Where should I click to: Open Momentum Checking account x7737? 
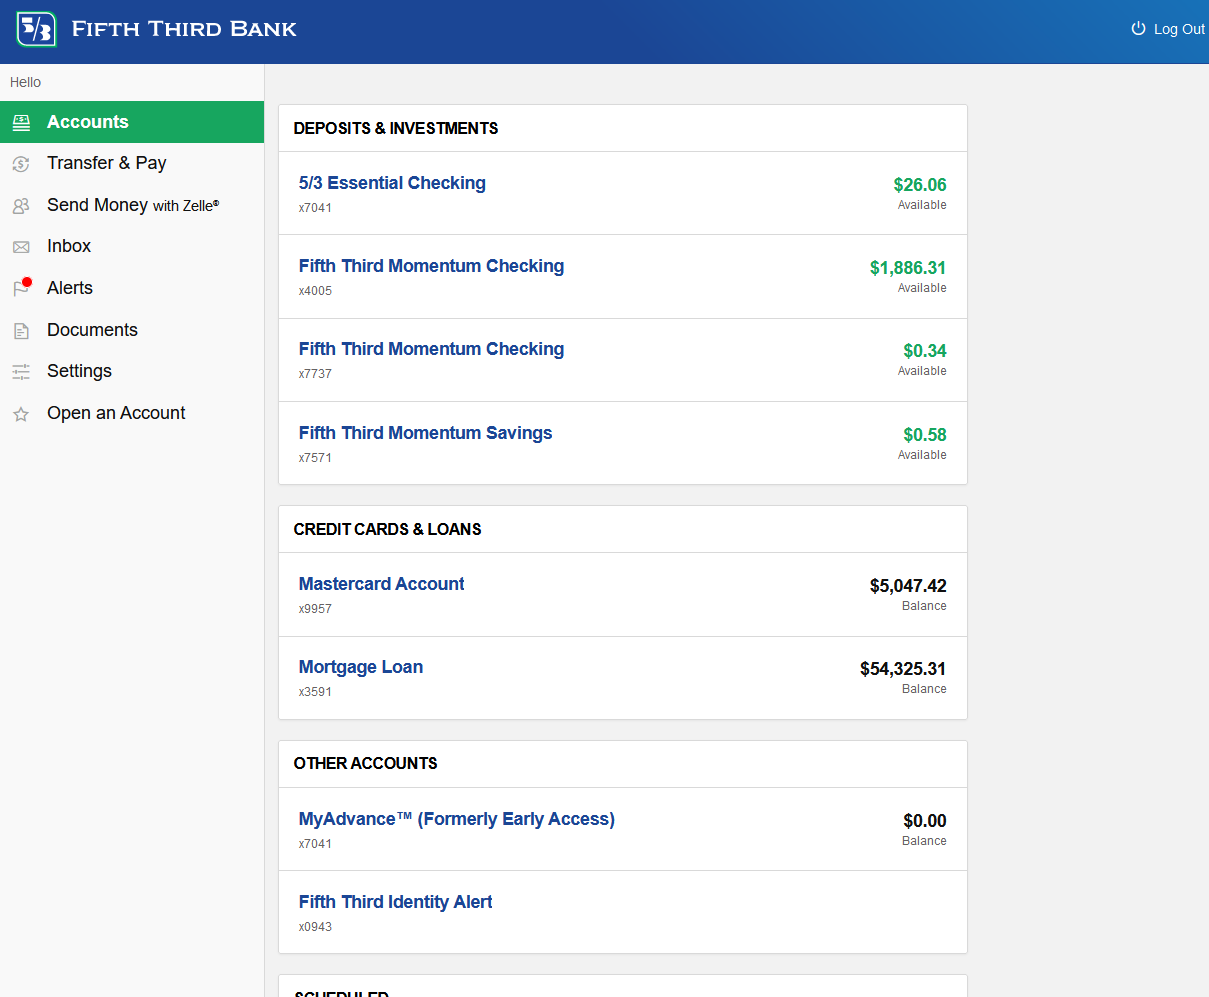(x=431, y=349)
